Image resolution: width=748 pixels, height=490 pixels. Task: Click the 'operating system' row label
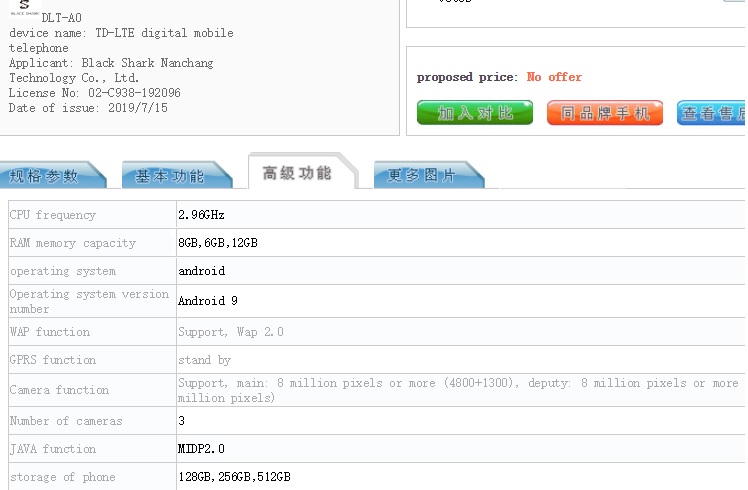click(62, 271)
